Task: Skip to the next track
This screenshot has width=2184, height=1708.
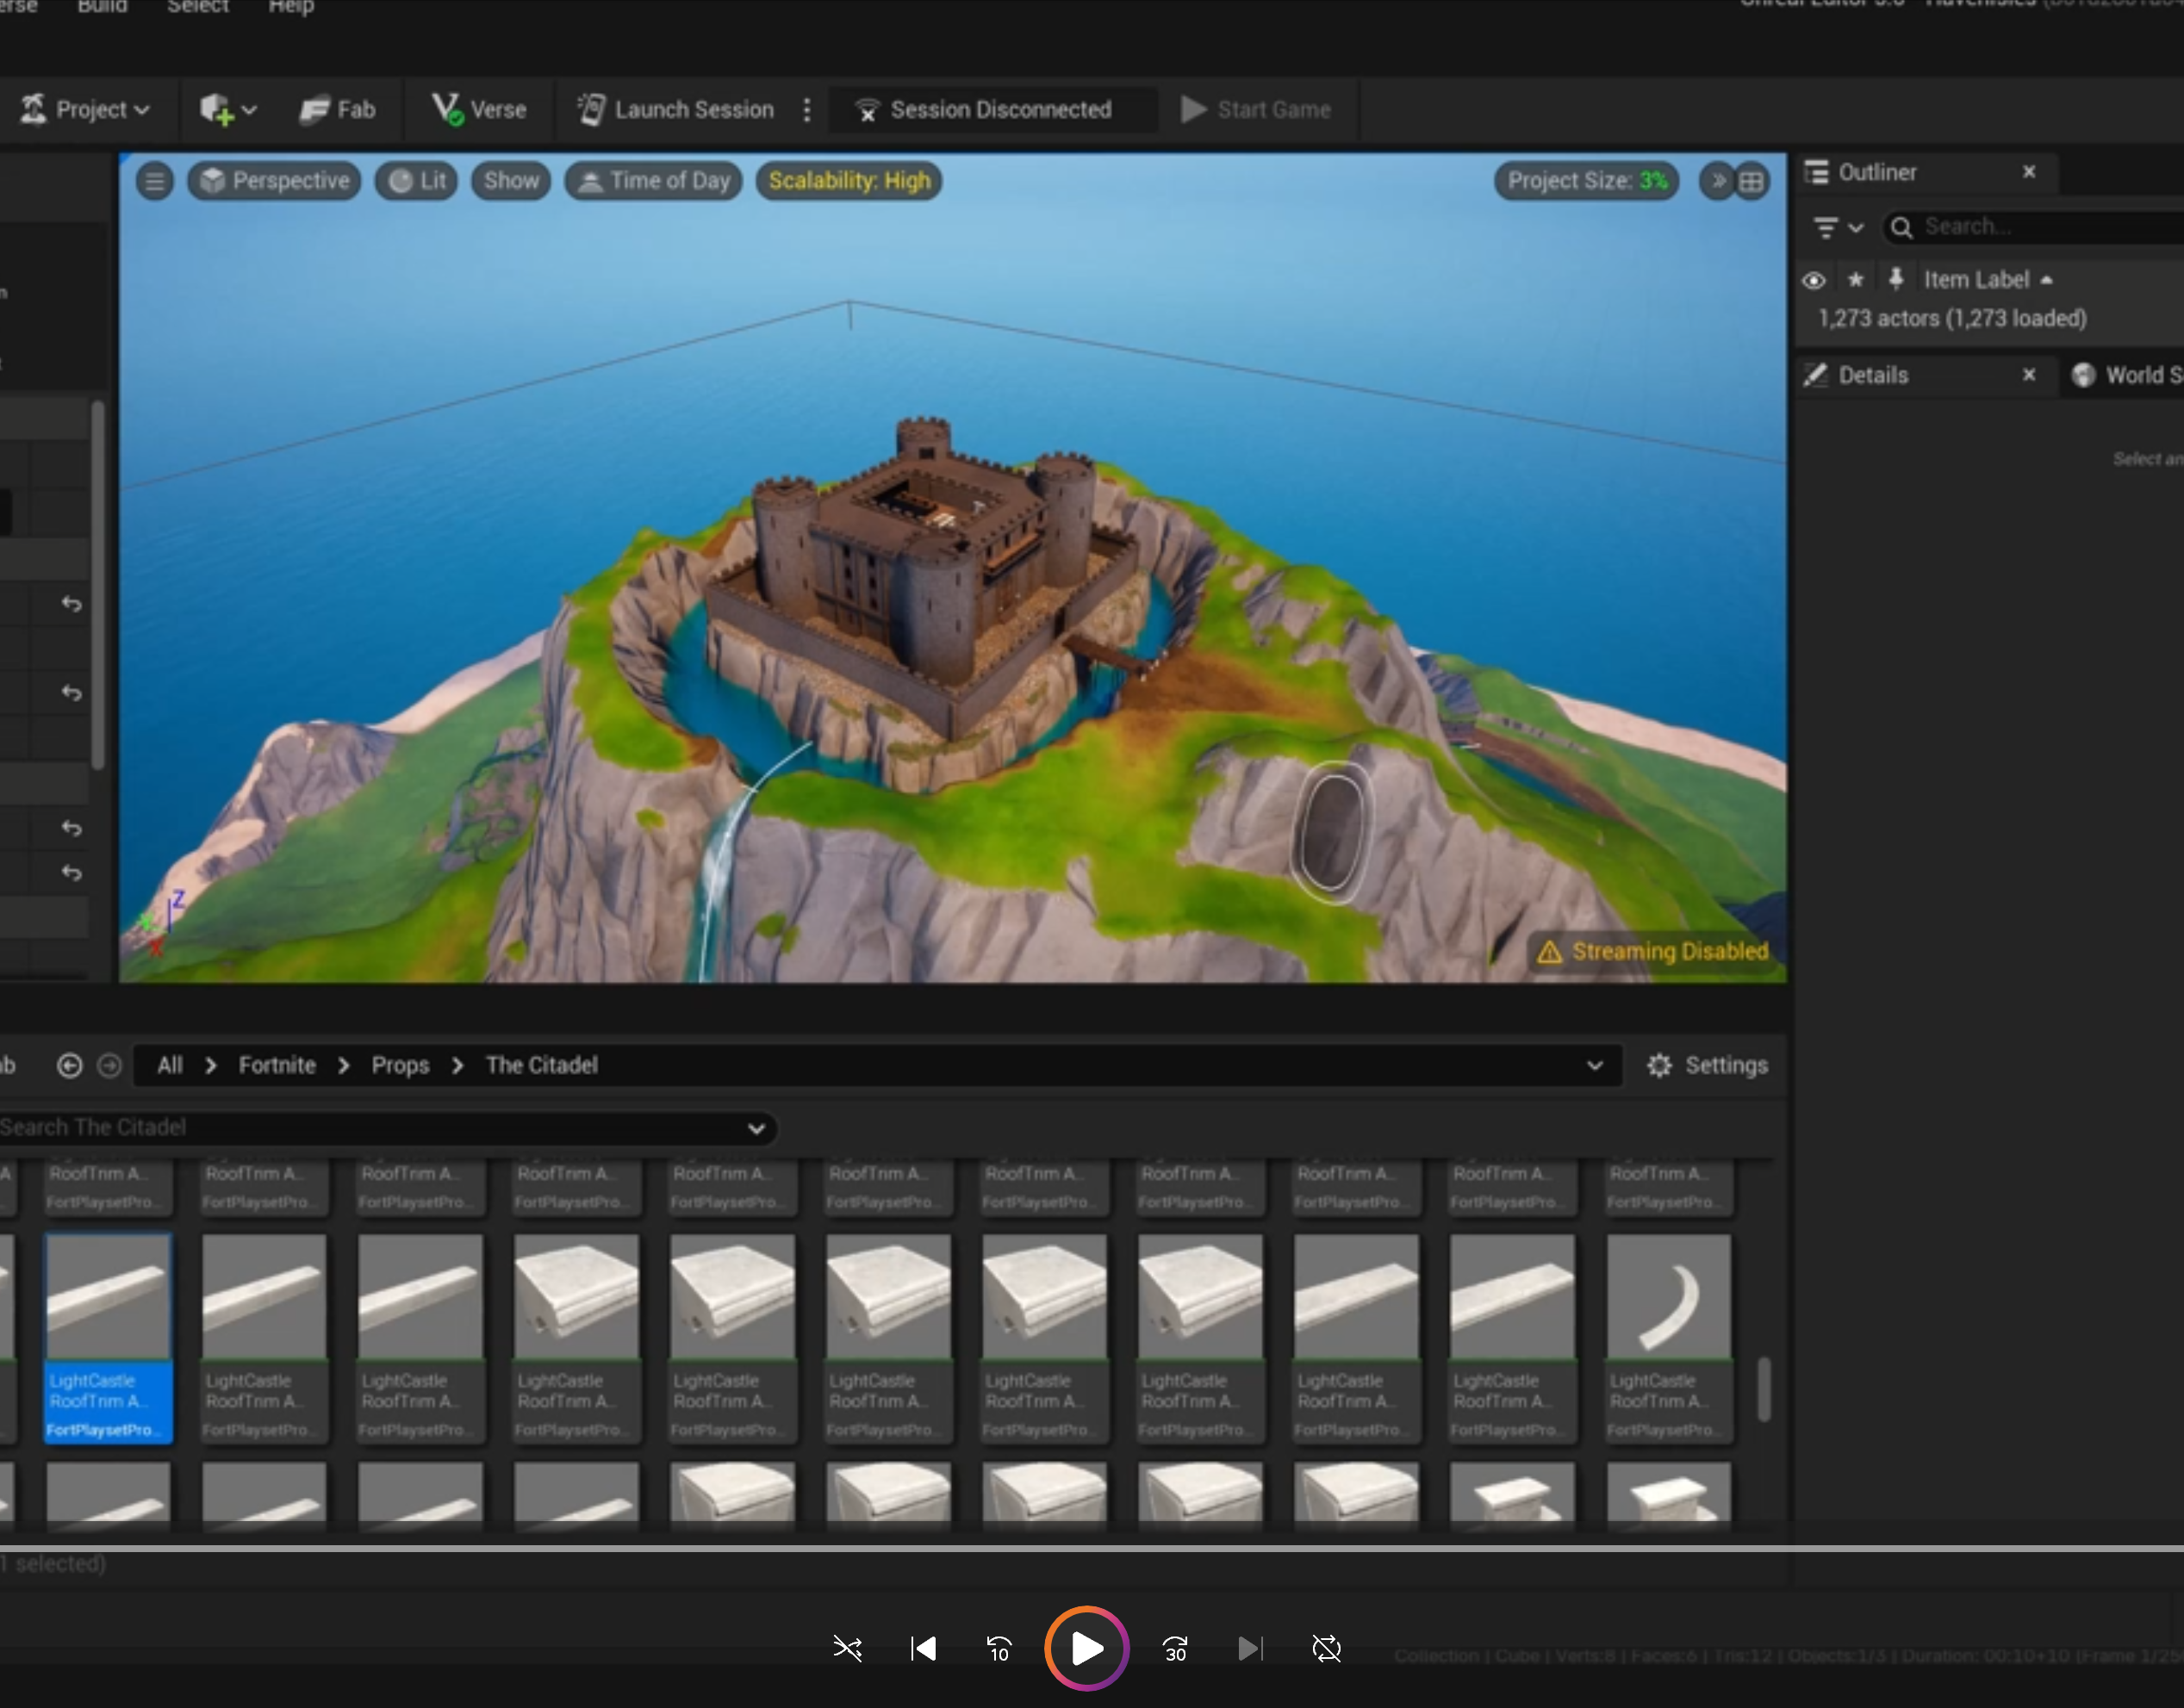Action: tap(1250, 1648)
